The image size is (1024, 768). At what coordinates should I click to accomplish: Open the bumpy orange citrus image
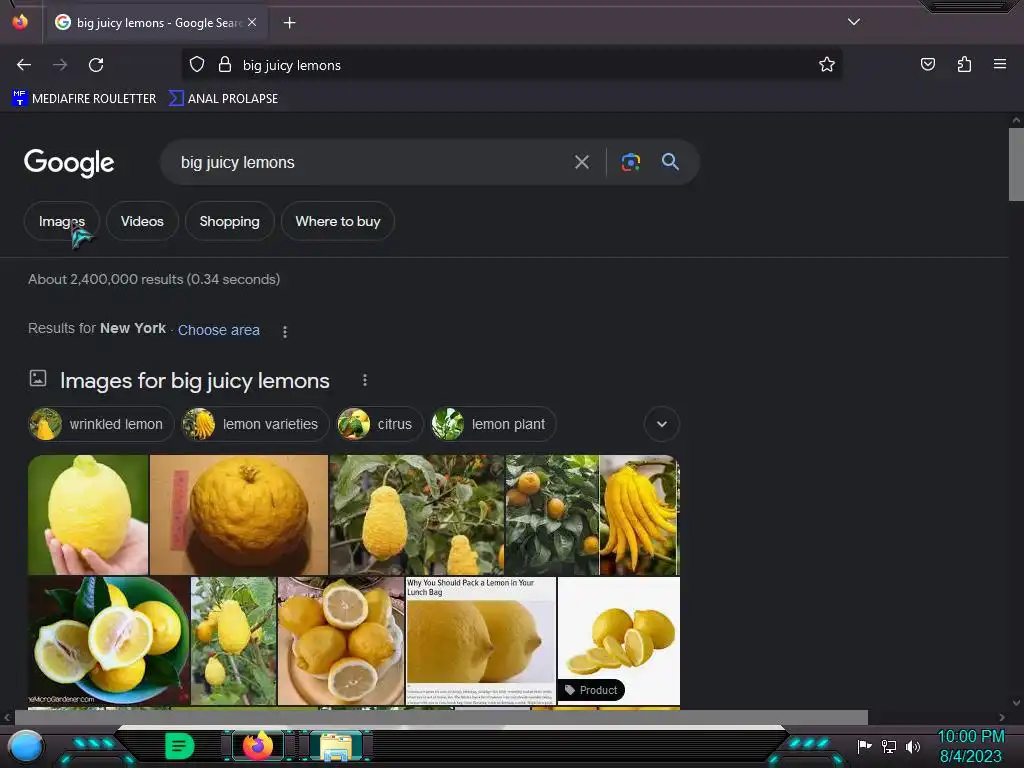(239, 515)
